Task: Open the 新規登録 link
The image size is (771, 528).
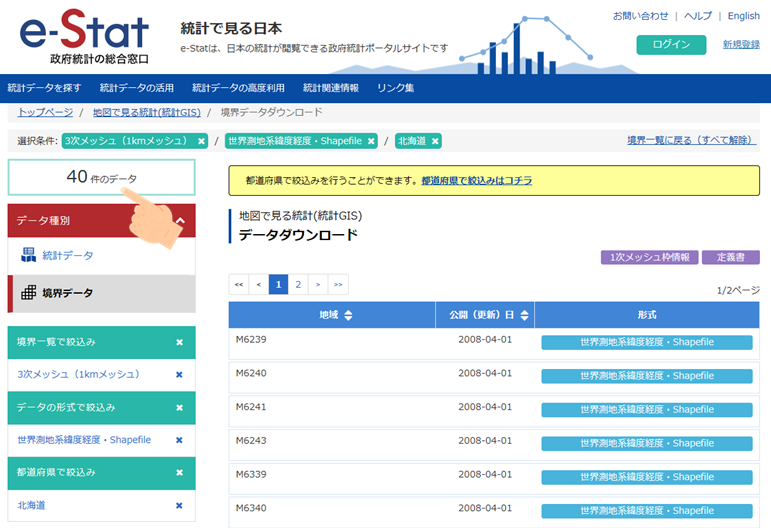Action: (x=741, y=45)
